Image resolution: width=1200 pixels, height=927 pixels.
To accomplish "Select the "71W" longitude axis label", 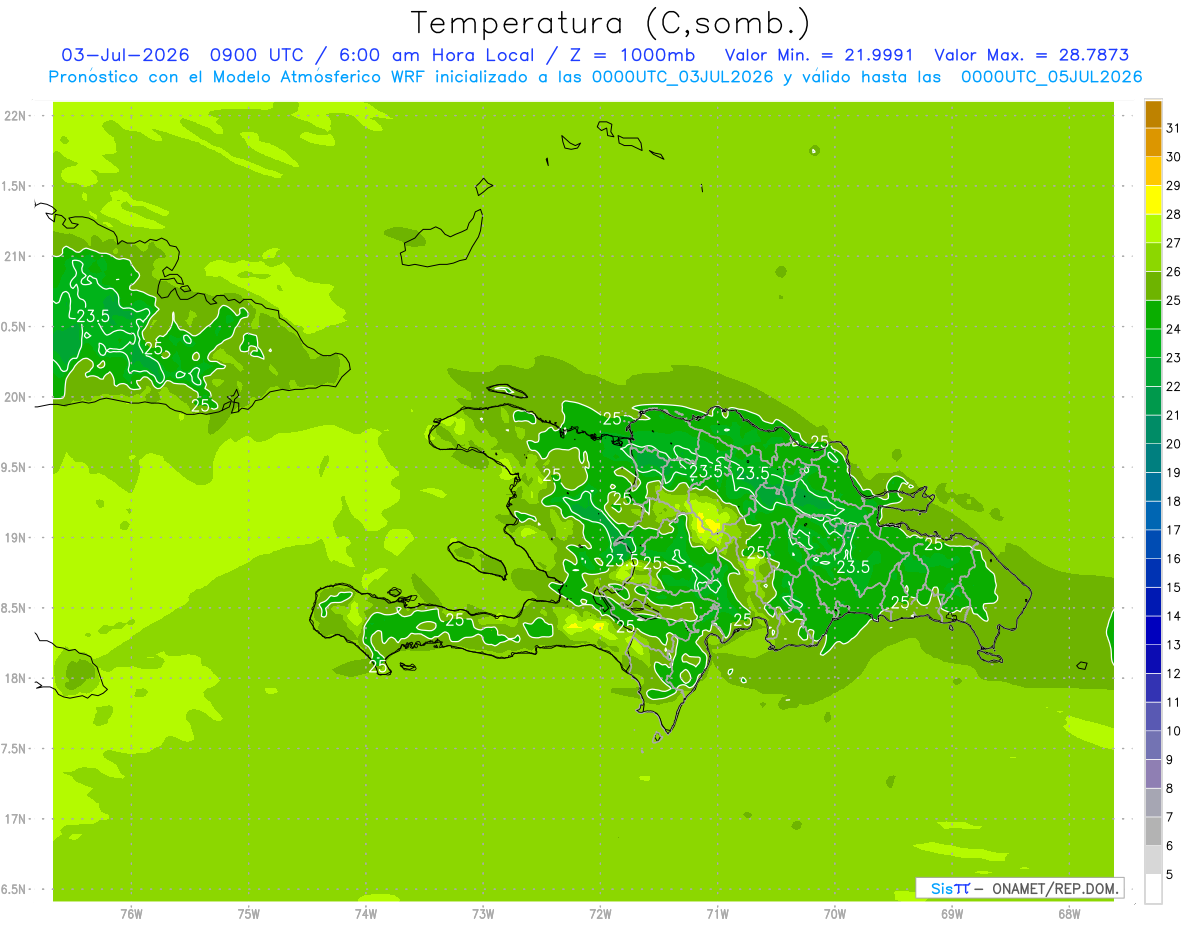I will 717,914.
